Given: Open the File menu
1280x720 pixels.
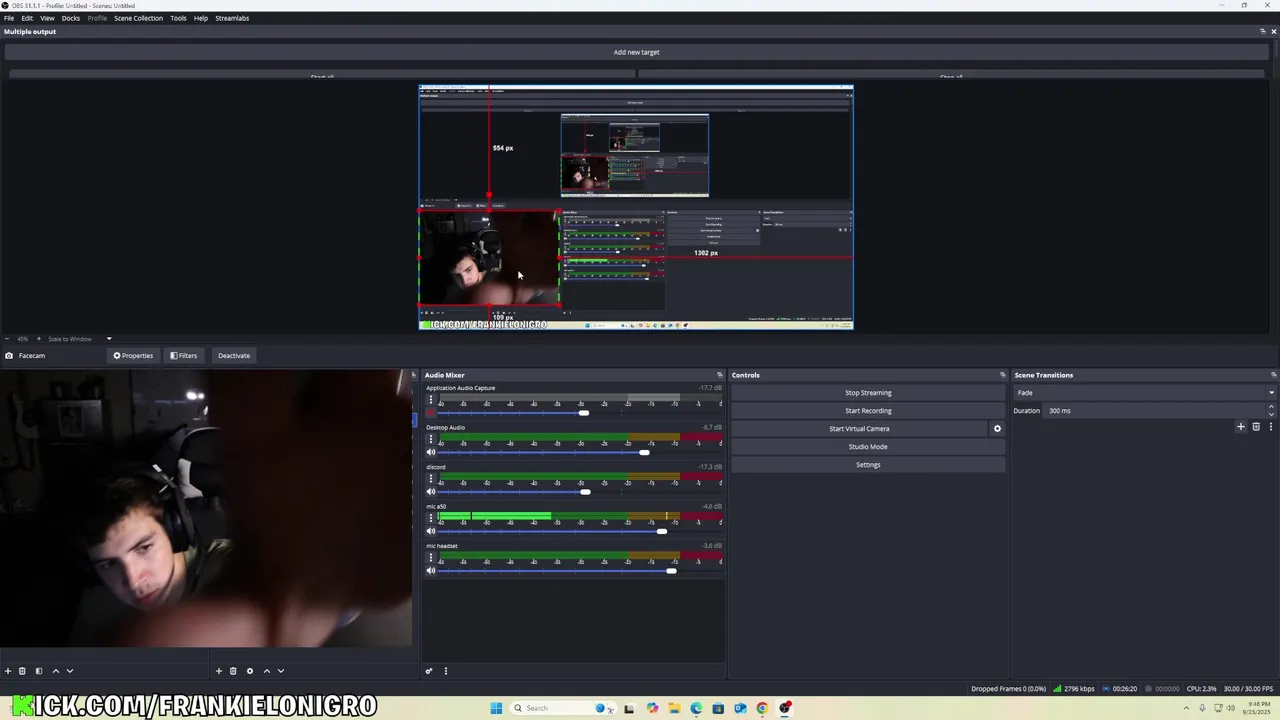Looking at the screenshot, I should pyautogui.click(x=9, y=18).
